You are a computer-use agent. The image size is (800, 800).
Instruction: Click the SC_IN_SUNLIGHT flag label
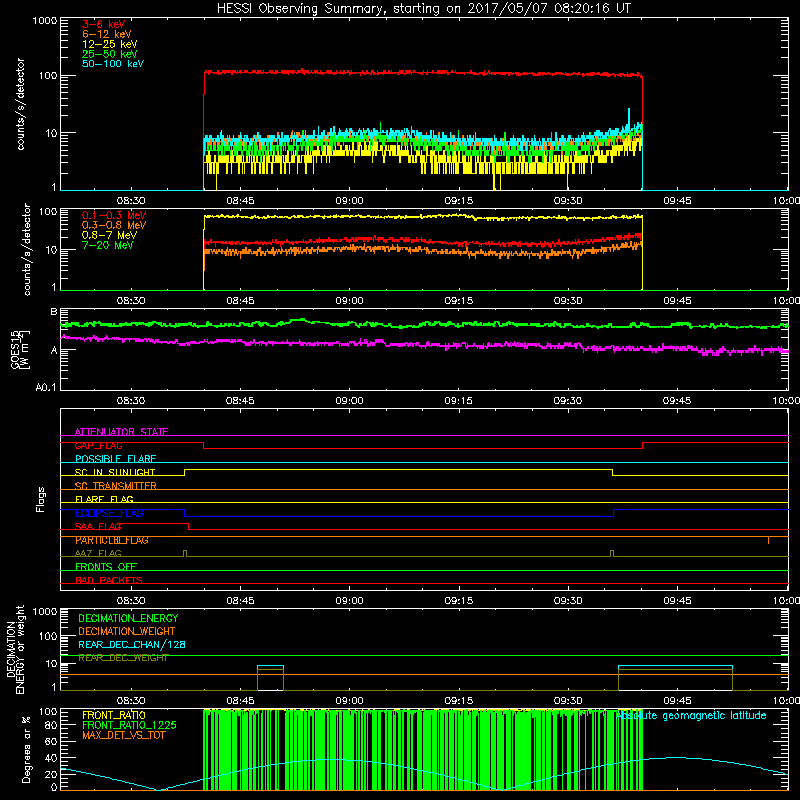(x=115, y=472)
